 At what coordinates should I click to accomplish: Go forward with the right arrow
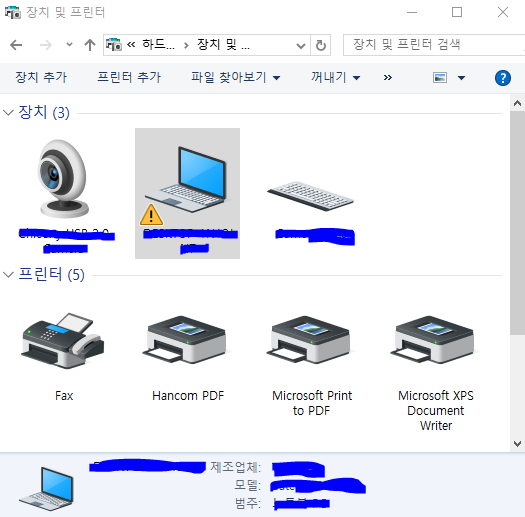46,45
